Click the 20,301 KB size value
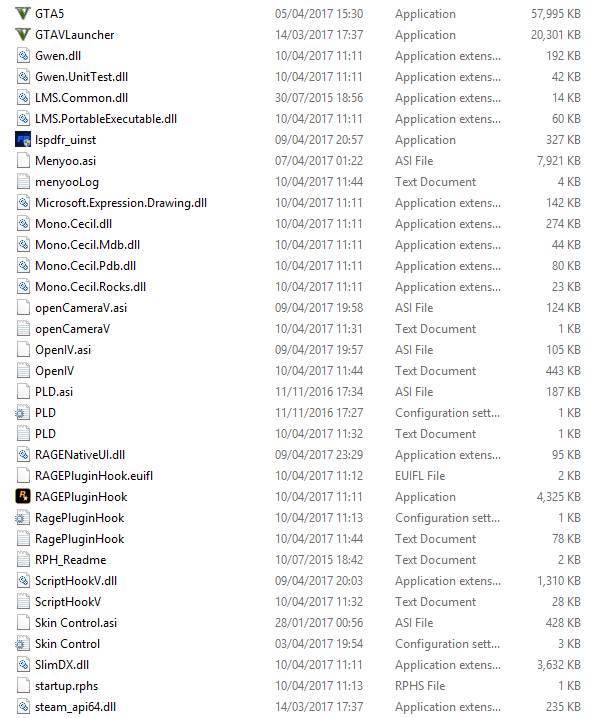The image size is (612, 718). coord(556,35)
